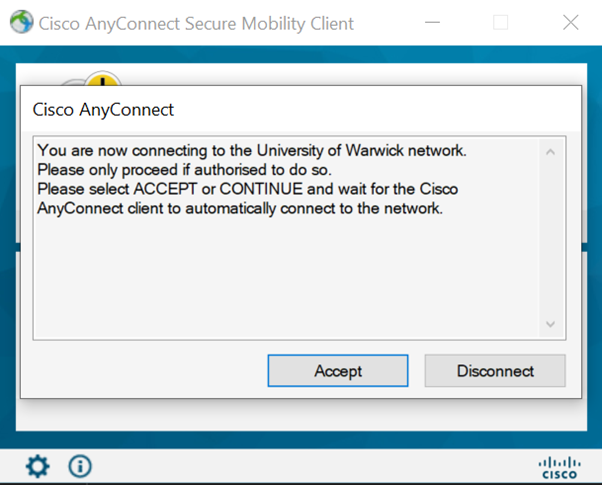
Task: Close the Secure Mobility Client window
Action: (571, 22)
